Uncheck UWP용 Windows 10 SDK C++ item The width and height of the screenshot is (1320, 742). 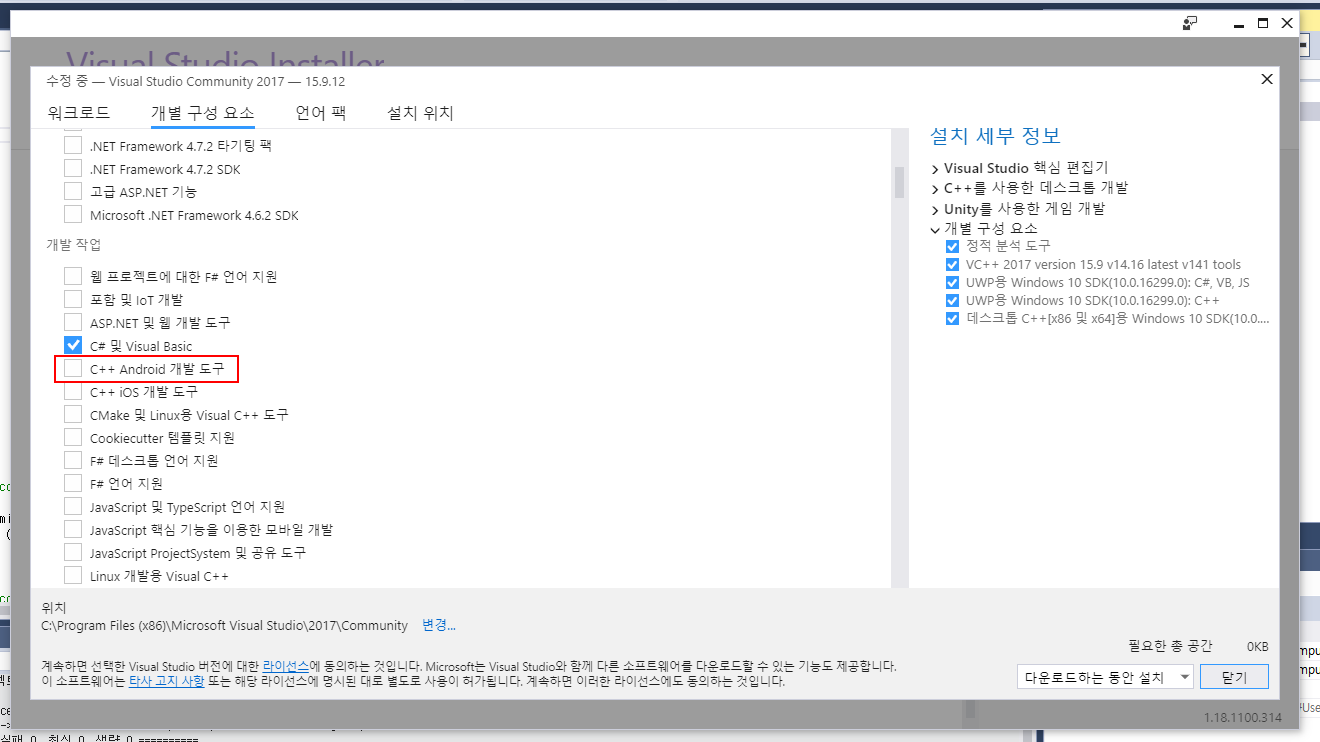952,300
